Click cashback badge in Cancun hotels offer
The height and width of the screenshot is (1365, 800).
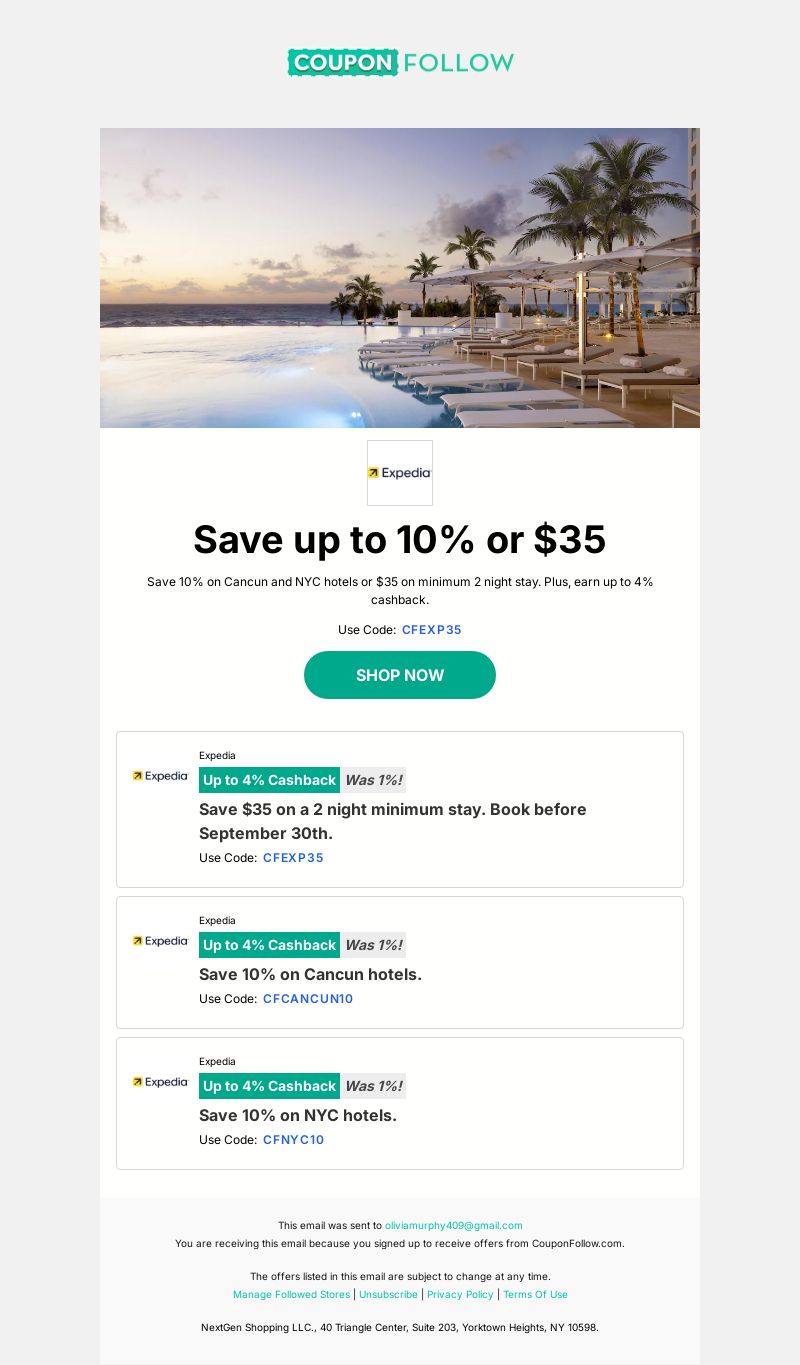tap(269, 945)
